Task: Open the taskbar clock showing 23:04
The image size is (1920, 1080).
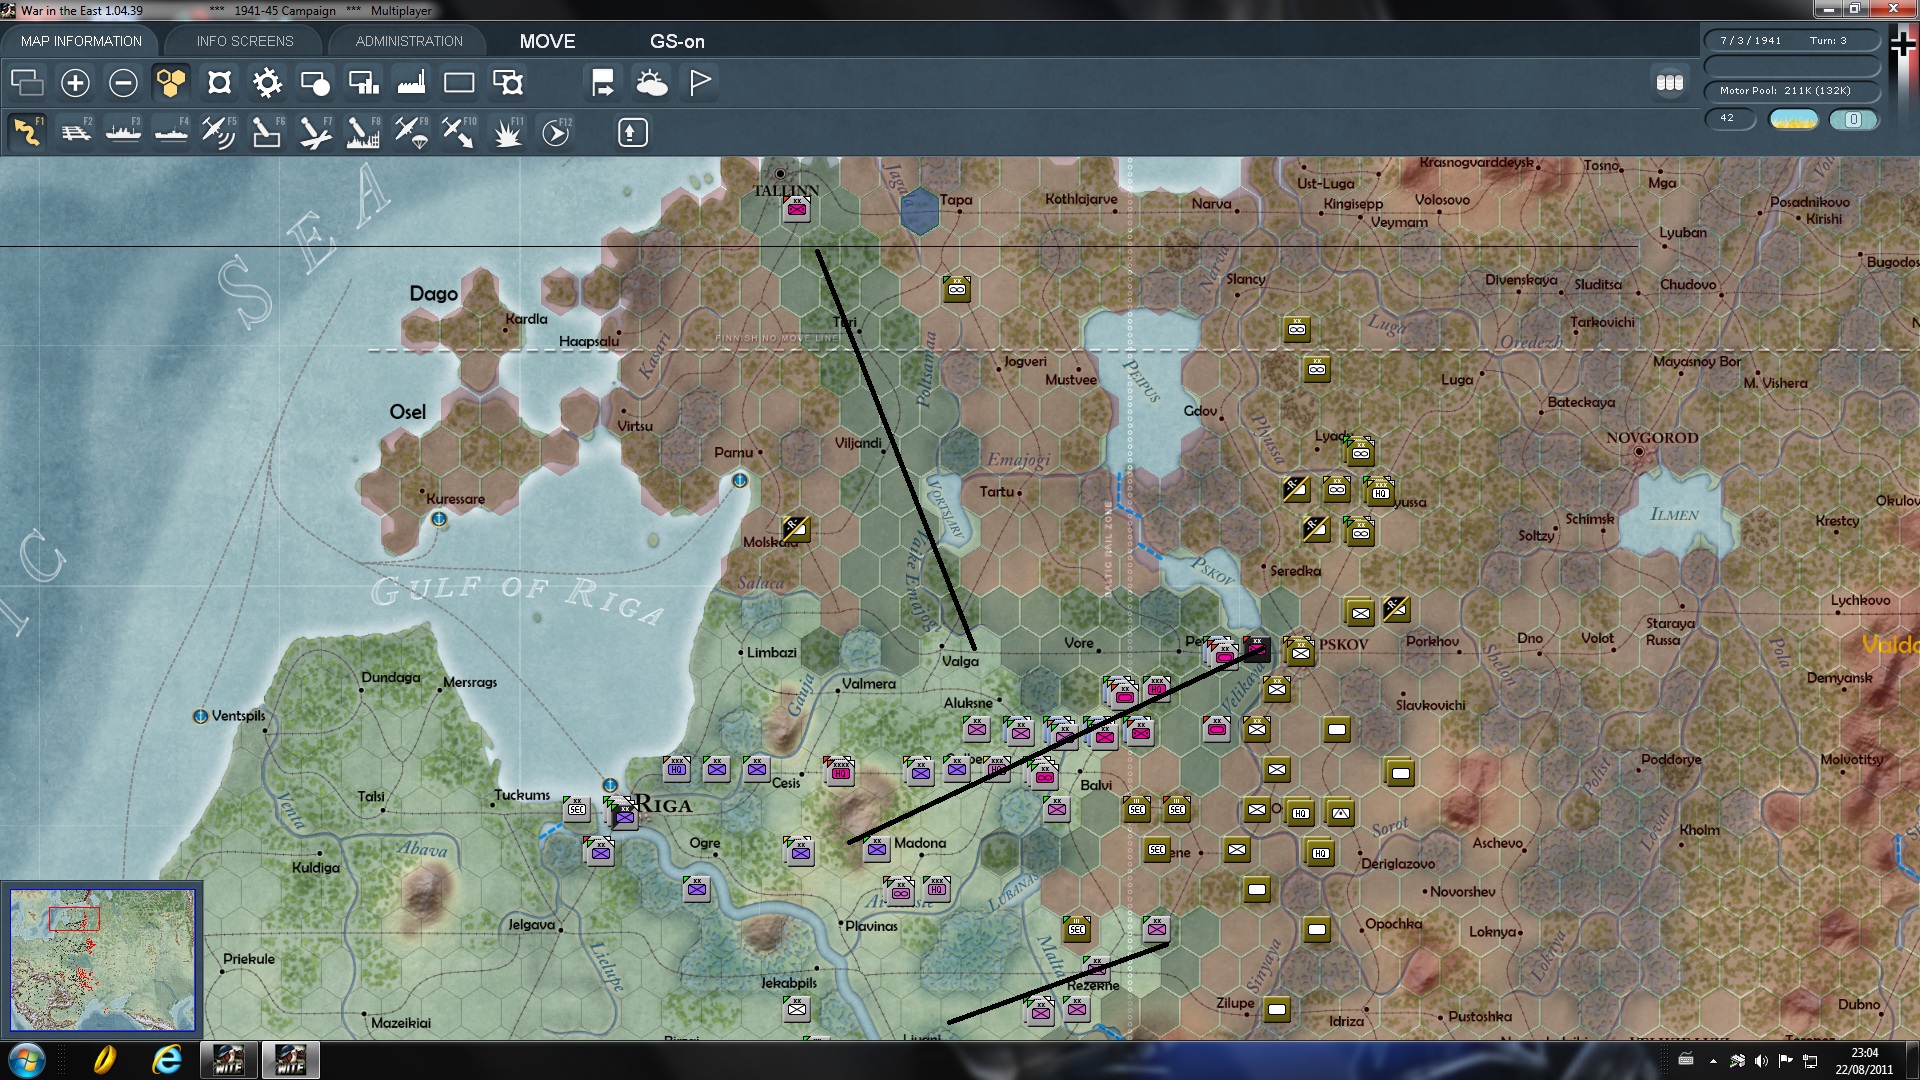Action: point(1864,1060)
